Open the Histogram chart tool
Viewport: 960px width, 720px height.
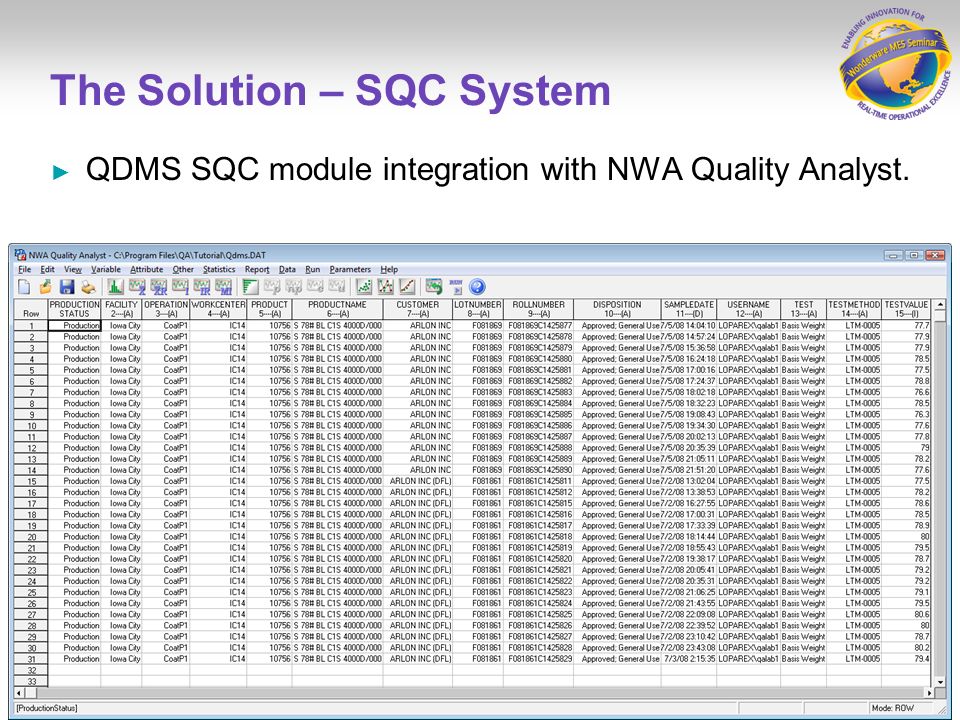116,287
